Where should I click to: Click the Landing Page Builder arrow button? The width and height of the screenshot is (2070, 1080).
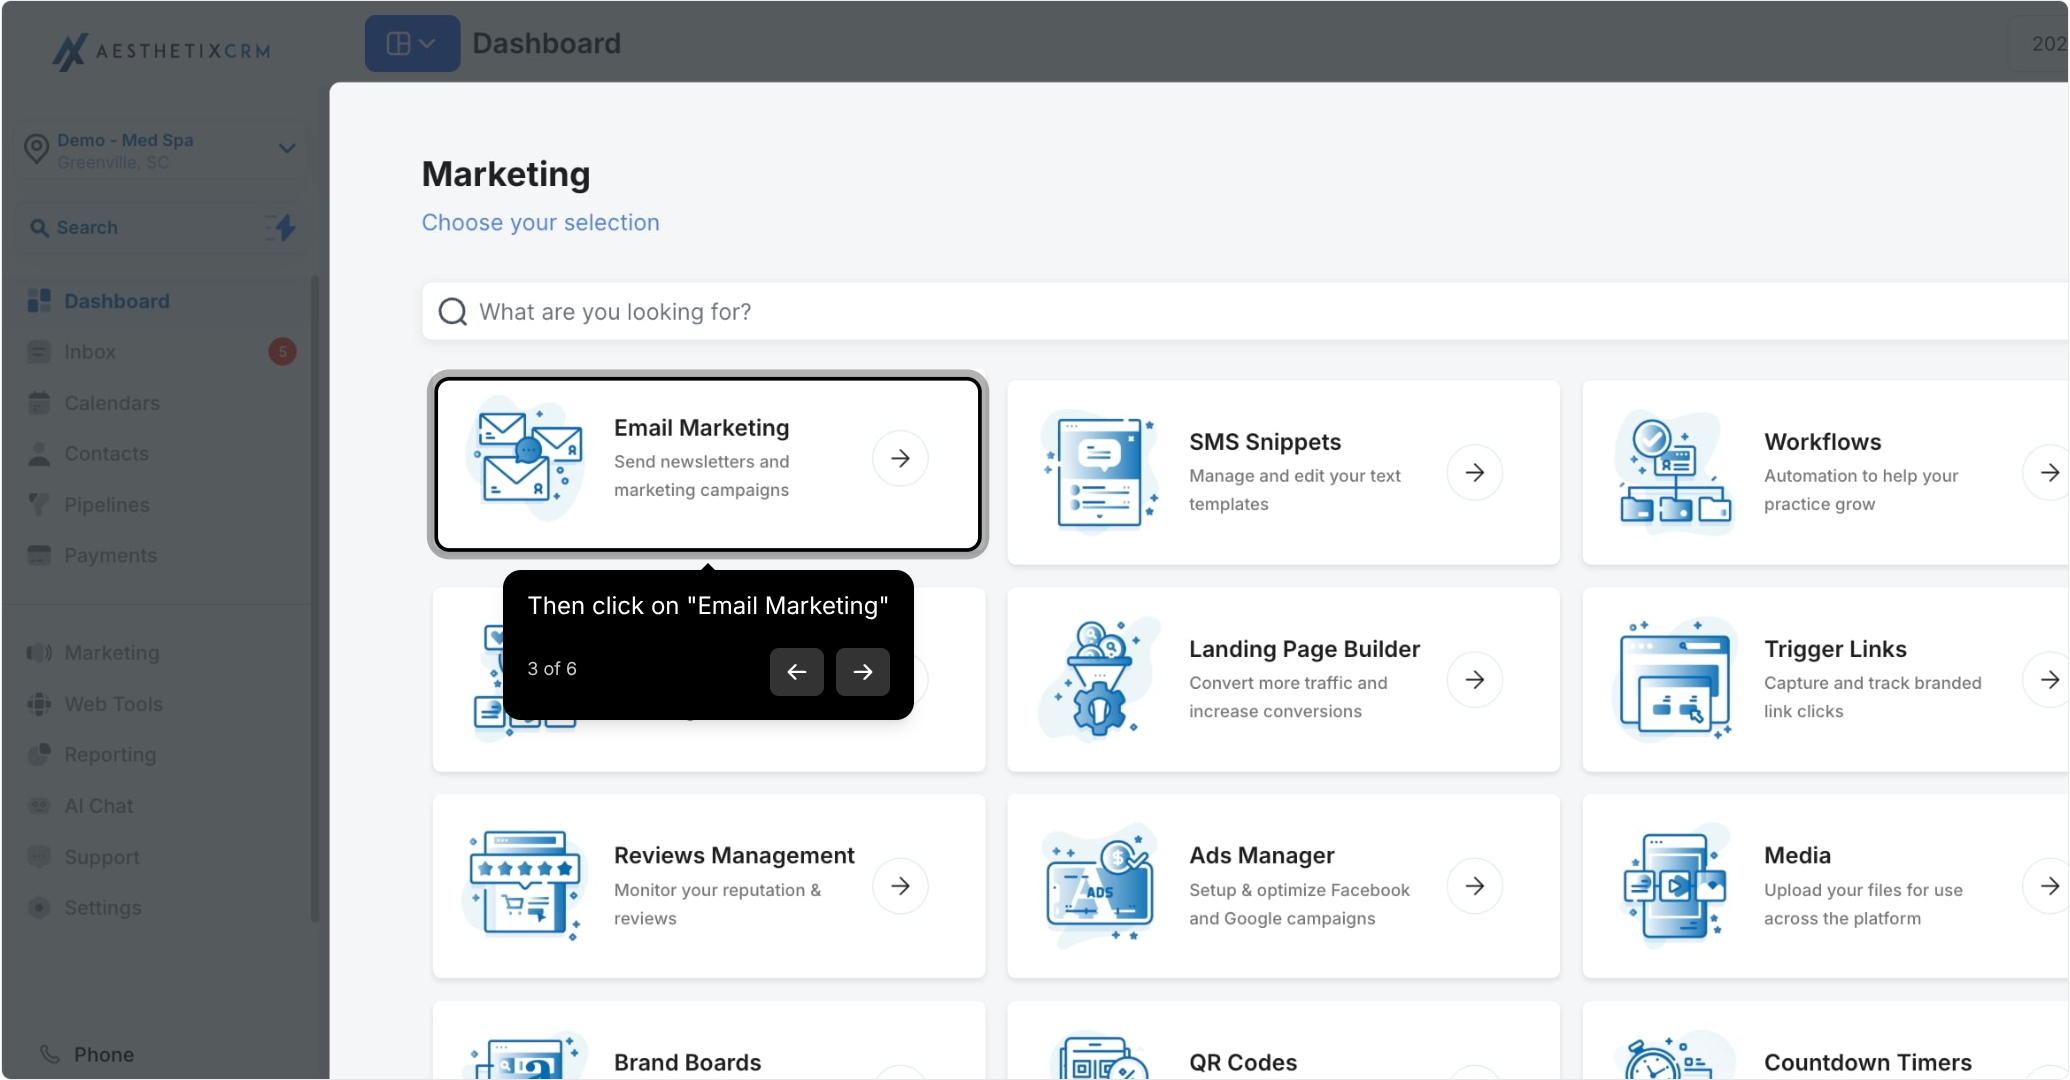coord(1475,680)
